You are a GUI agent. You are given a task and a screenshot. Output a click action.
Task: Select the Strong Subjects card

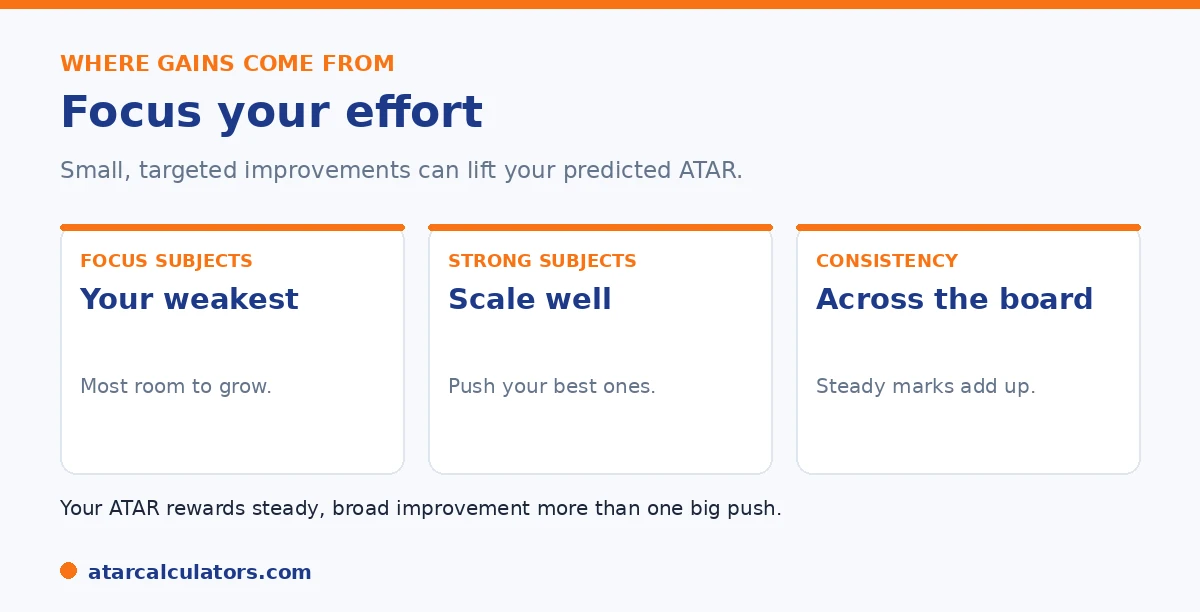click(x=600, y=349)
